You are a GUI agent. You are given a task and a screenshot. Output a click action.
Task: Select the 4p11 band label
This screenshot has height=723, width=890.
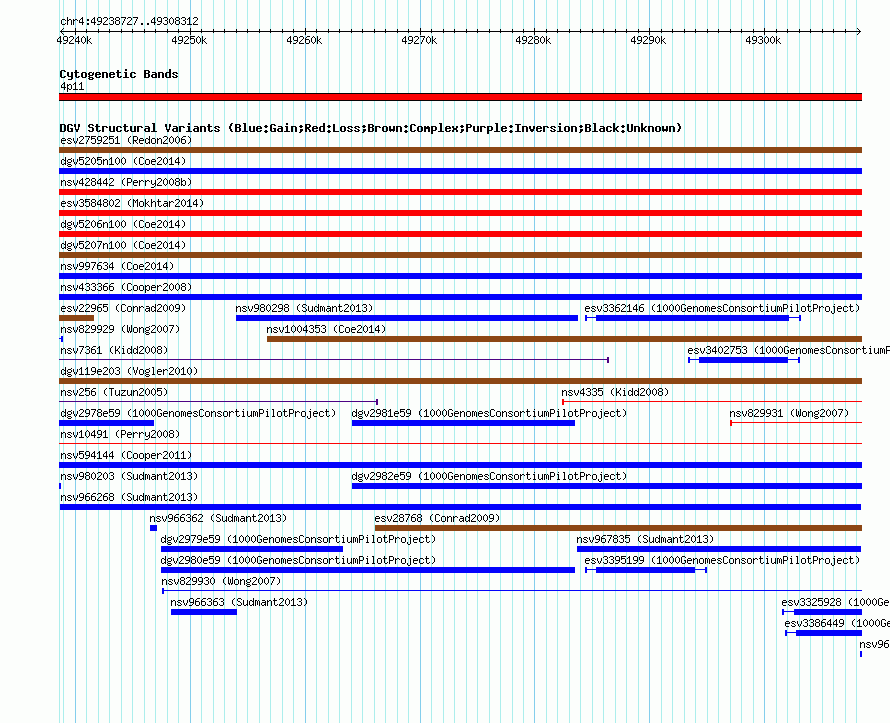72,86
